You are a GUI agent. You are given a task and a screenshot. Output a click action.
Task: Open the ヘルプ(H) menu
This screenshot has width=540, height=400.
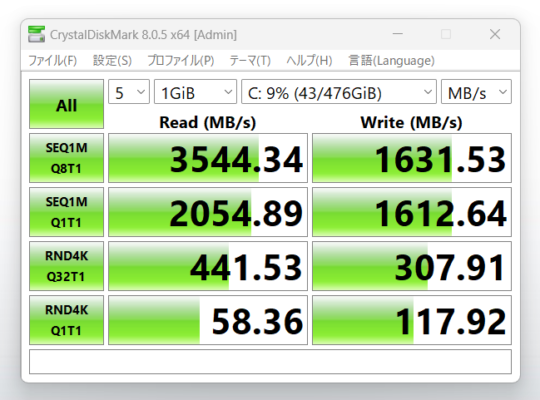(309, 61)
